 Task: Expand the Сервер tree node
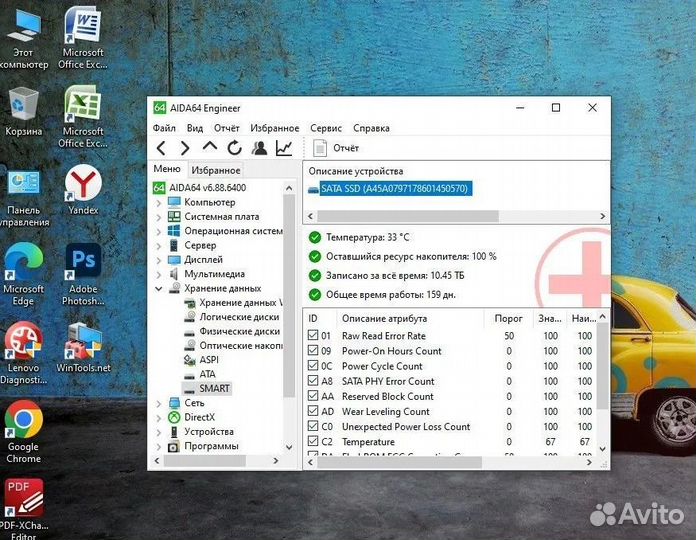click(159, 245)
